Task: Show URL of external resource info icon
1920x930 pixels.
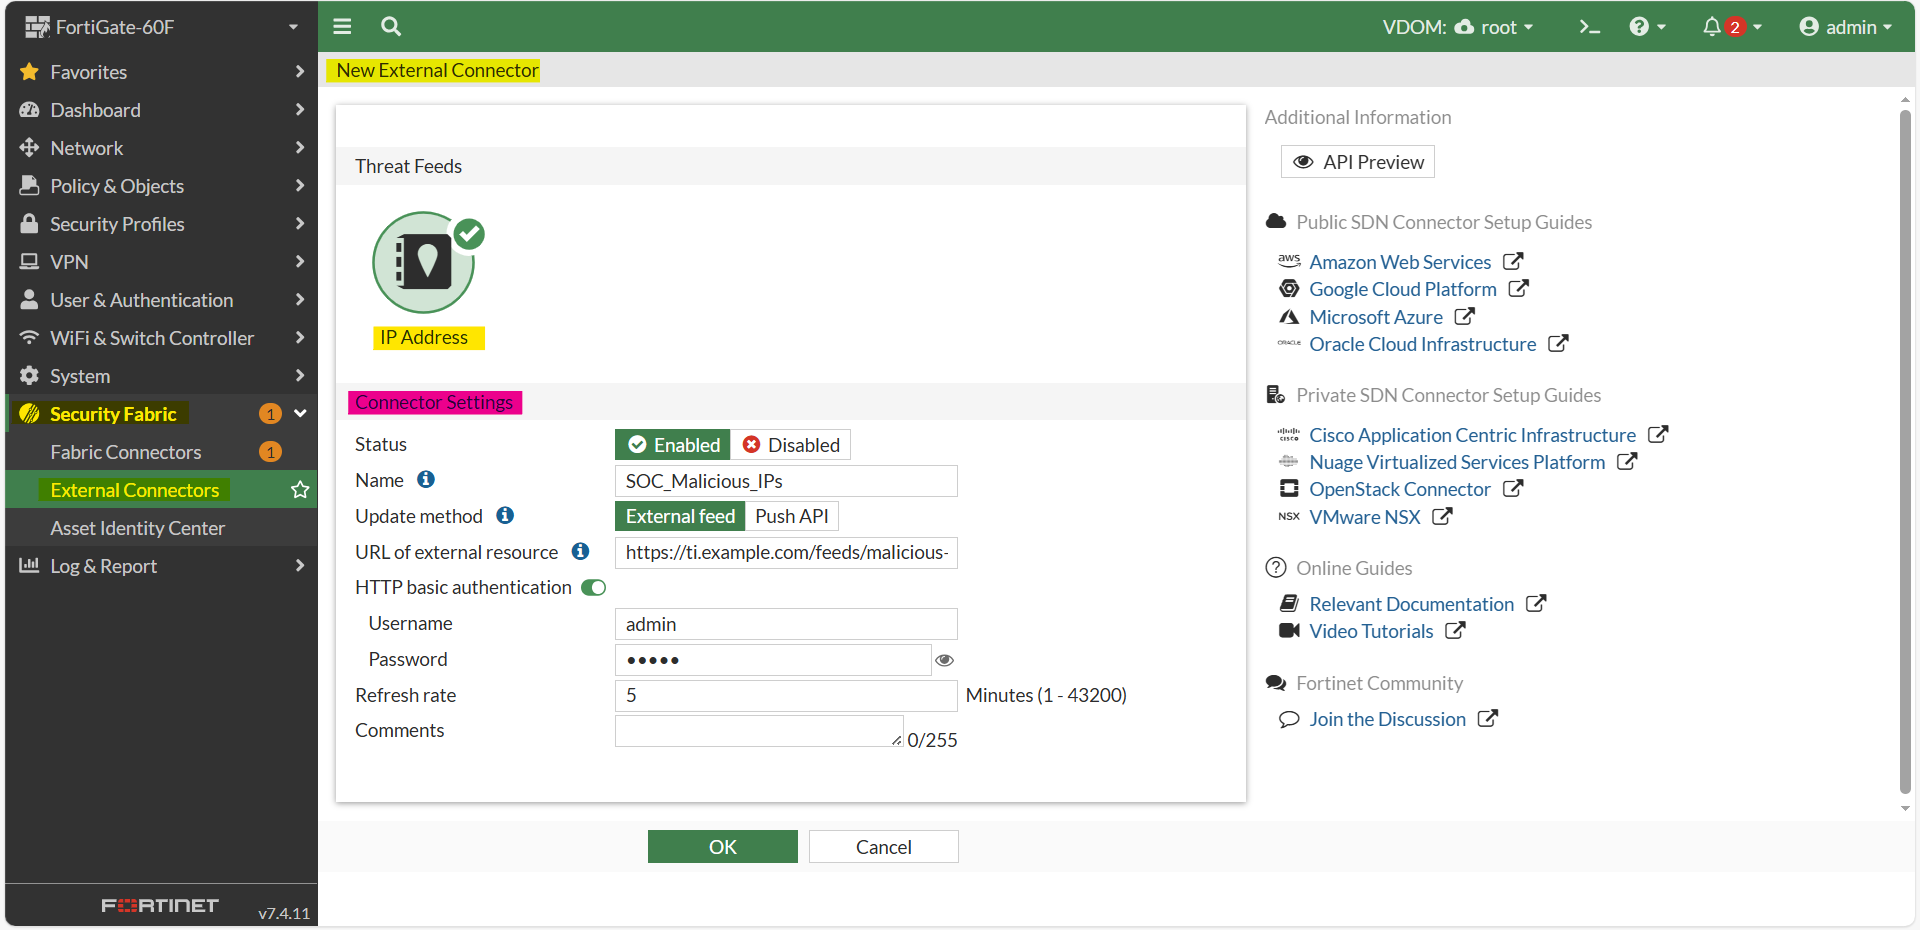Action: [580, 552]
